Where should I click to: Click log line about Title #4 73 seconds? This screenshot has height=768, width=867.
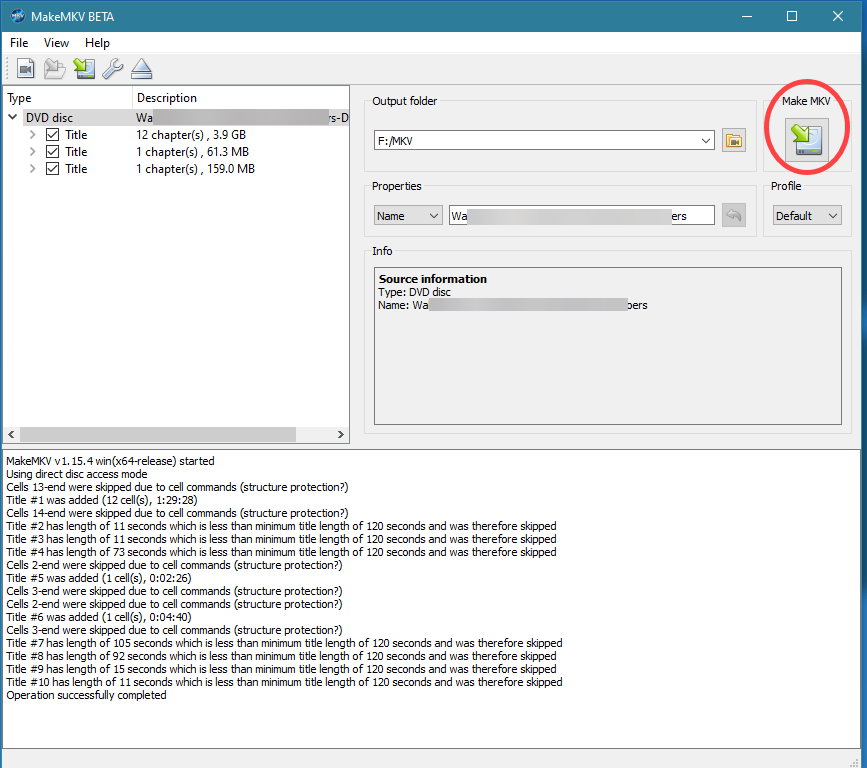(281, 552)
